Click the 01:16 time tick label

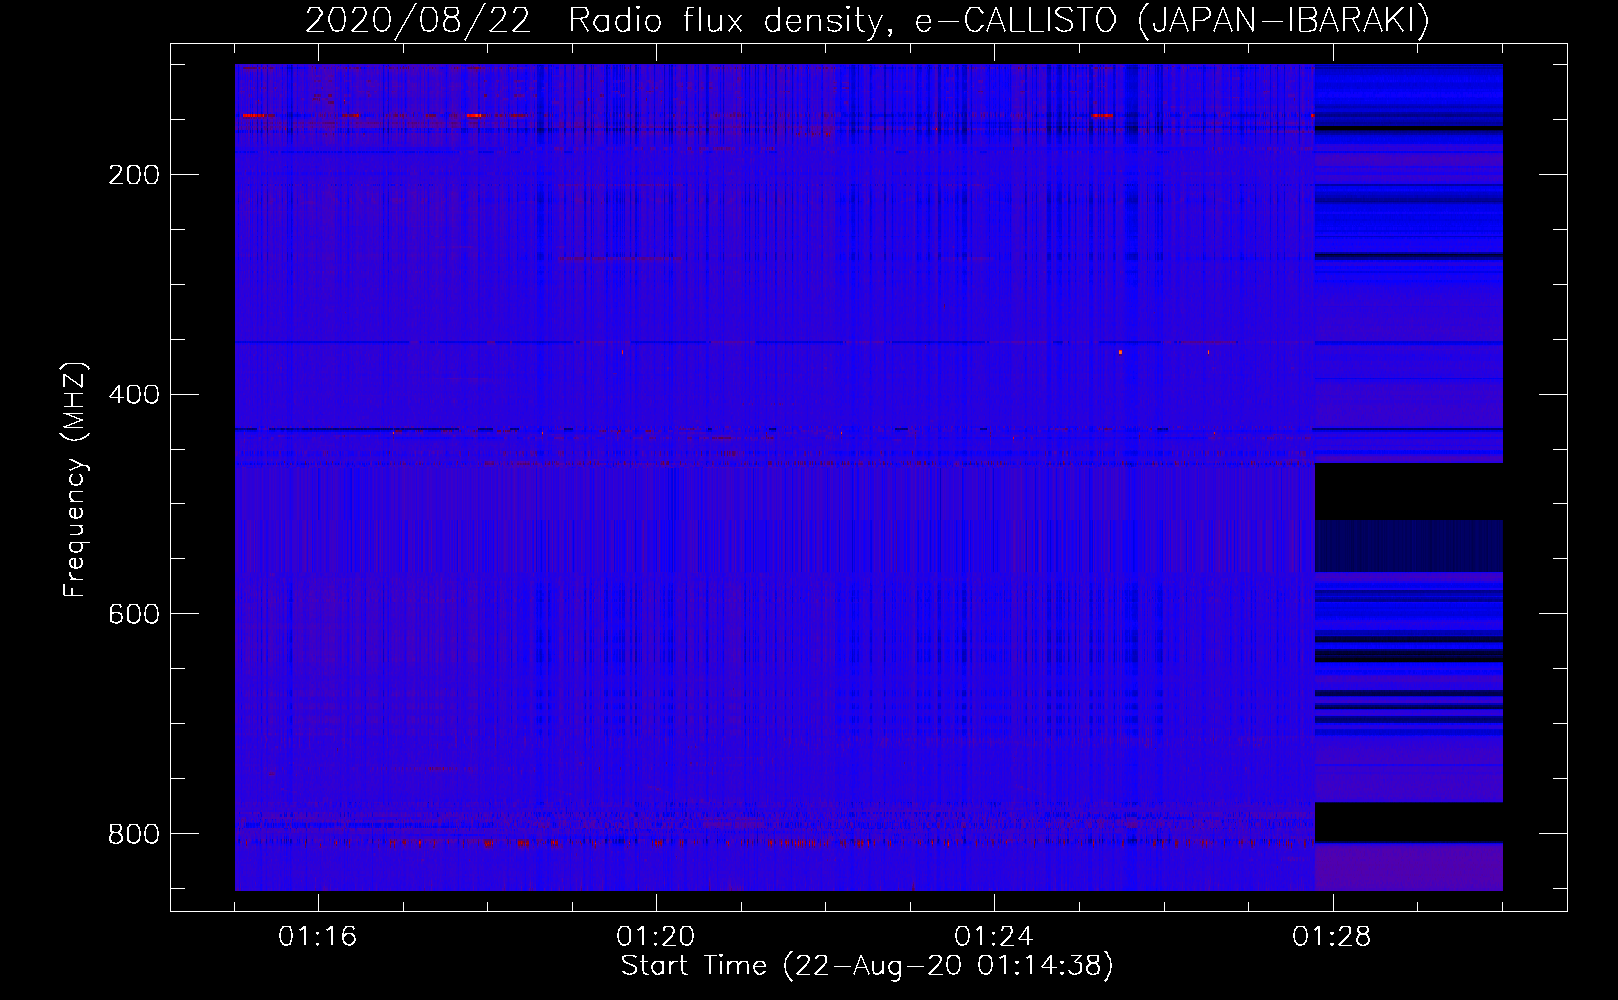[x=318, y=936]
